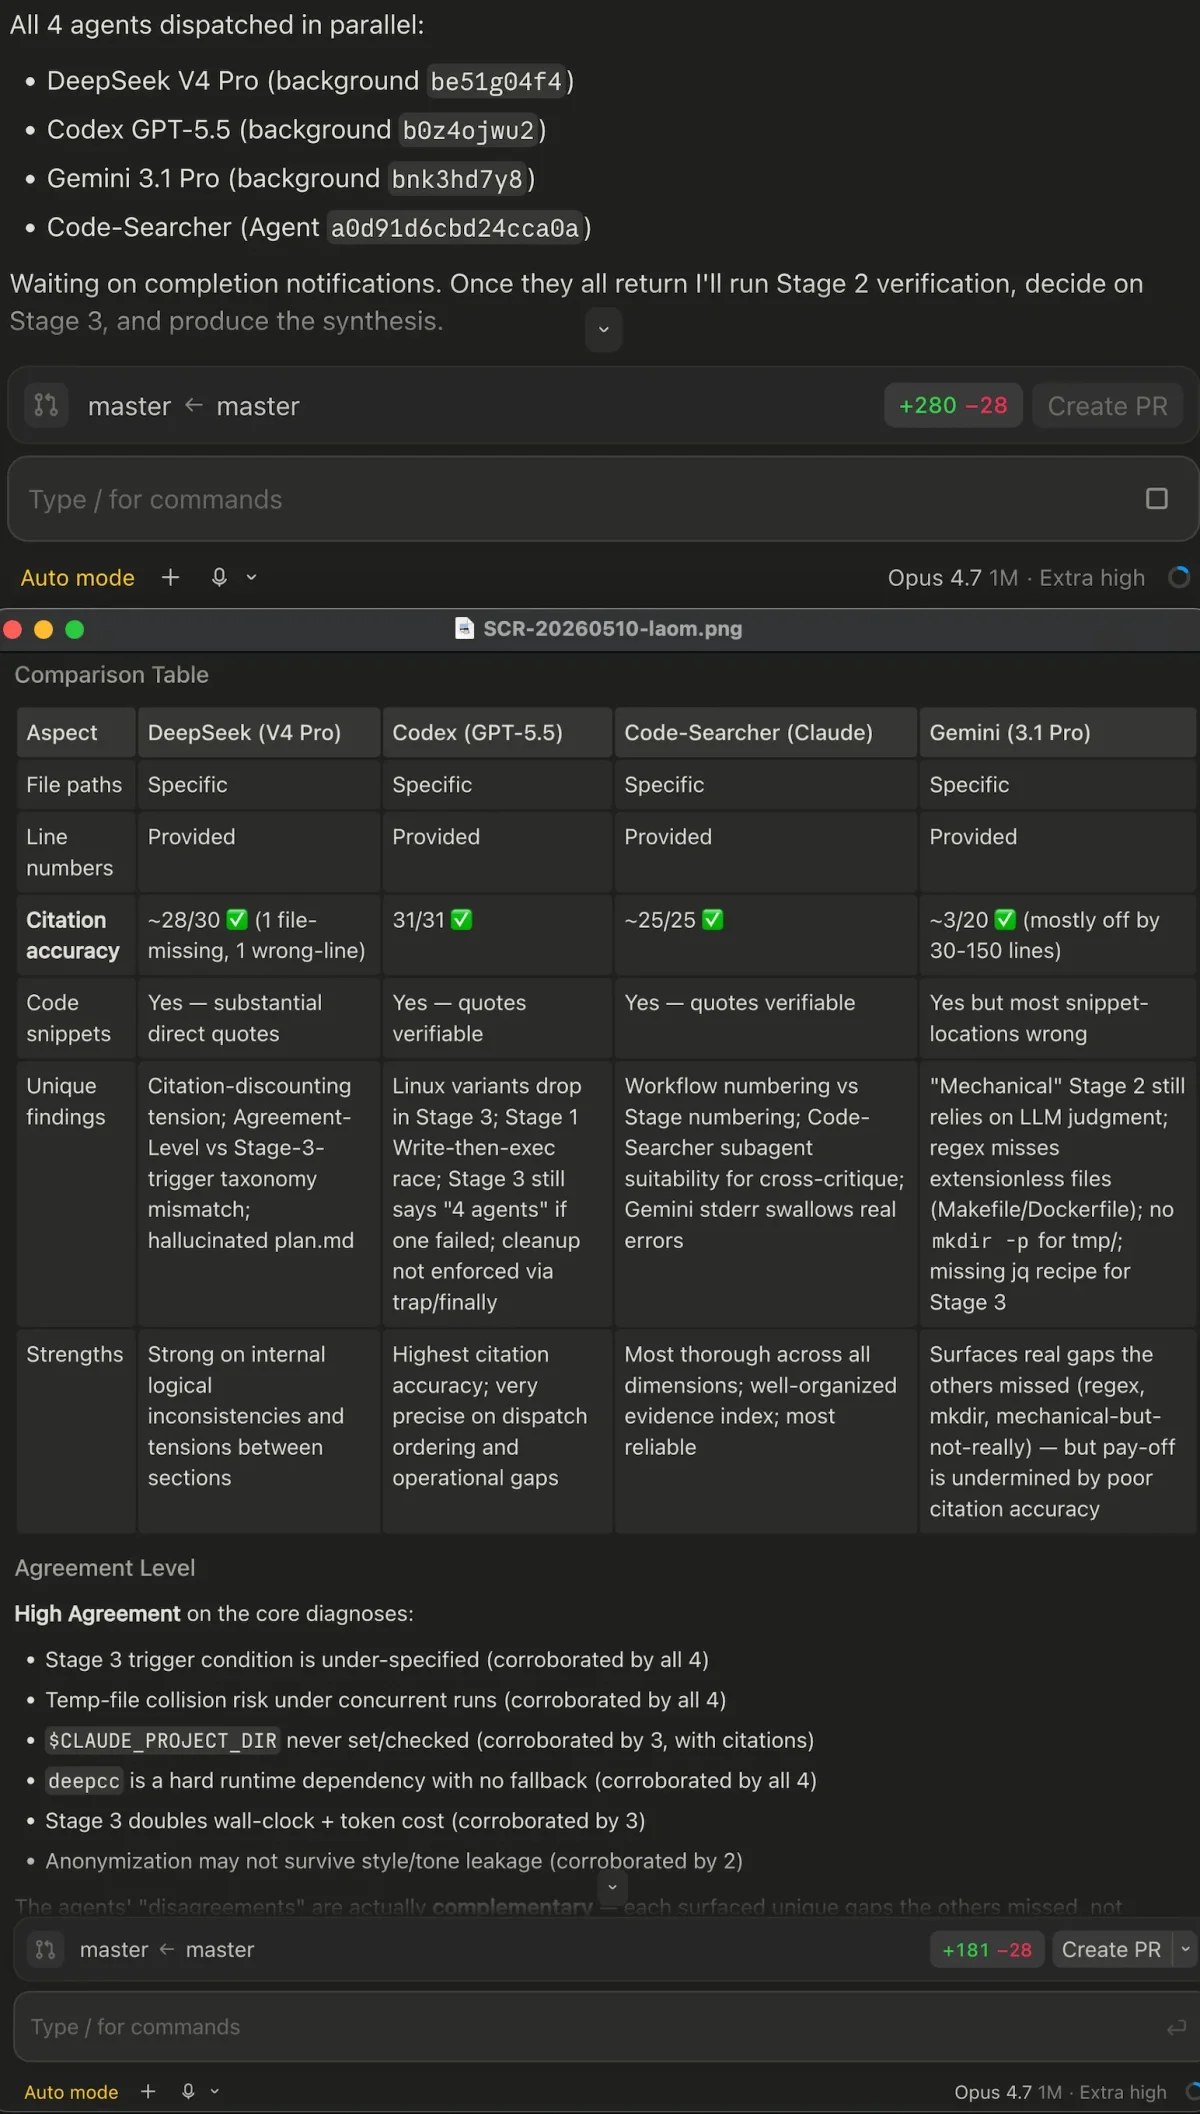The width and height of the screenshot is (1200, 2114).
Task: Open the Opus 4.7 selector in the preview's bottom bar
Action: 1060,2091
